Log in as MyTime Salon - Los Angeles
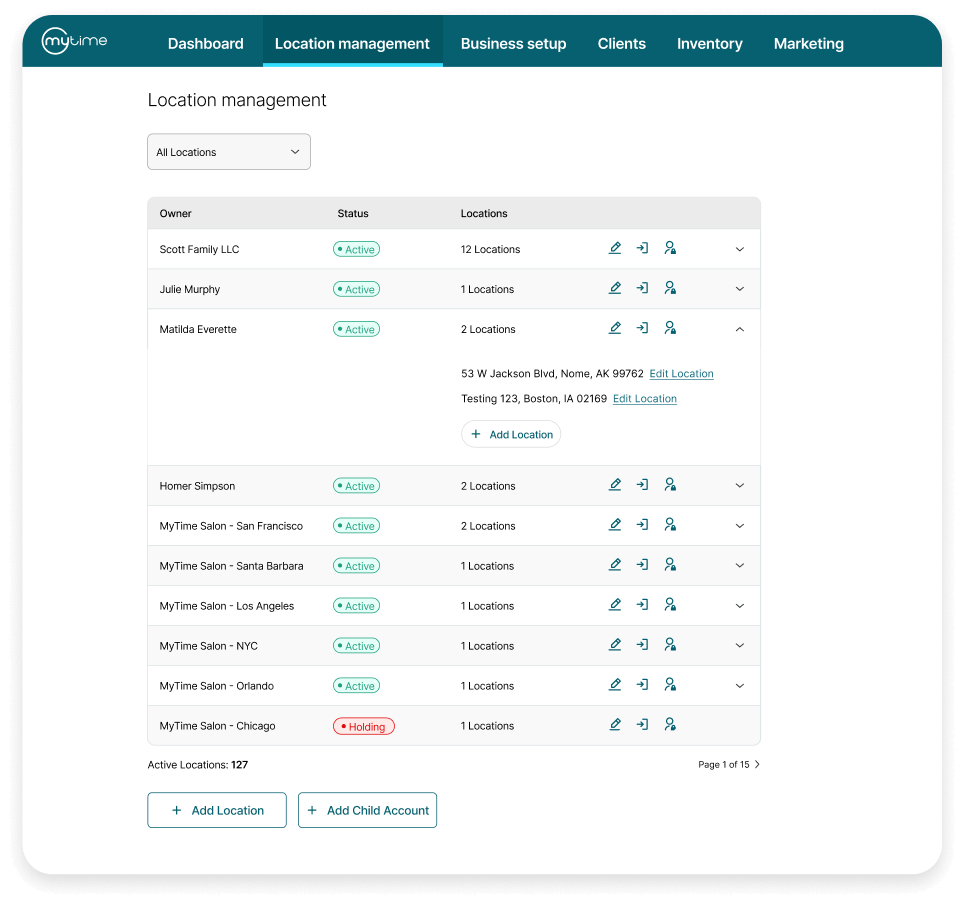Screen dimensions: 965x904 click(x=643, y=605)
